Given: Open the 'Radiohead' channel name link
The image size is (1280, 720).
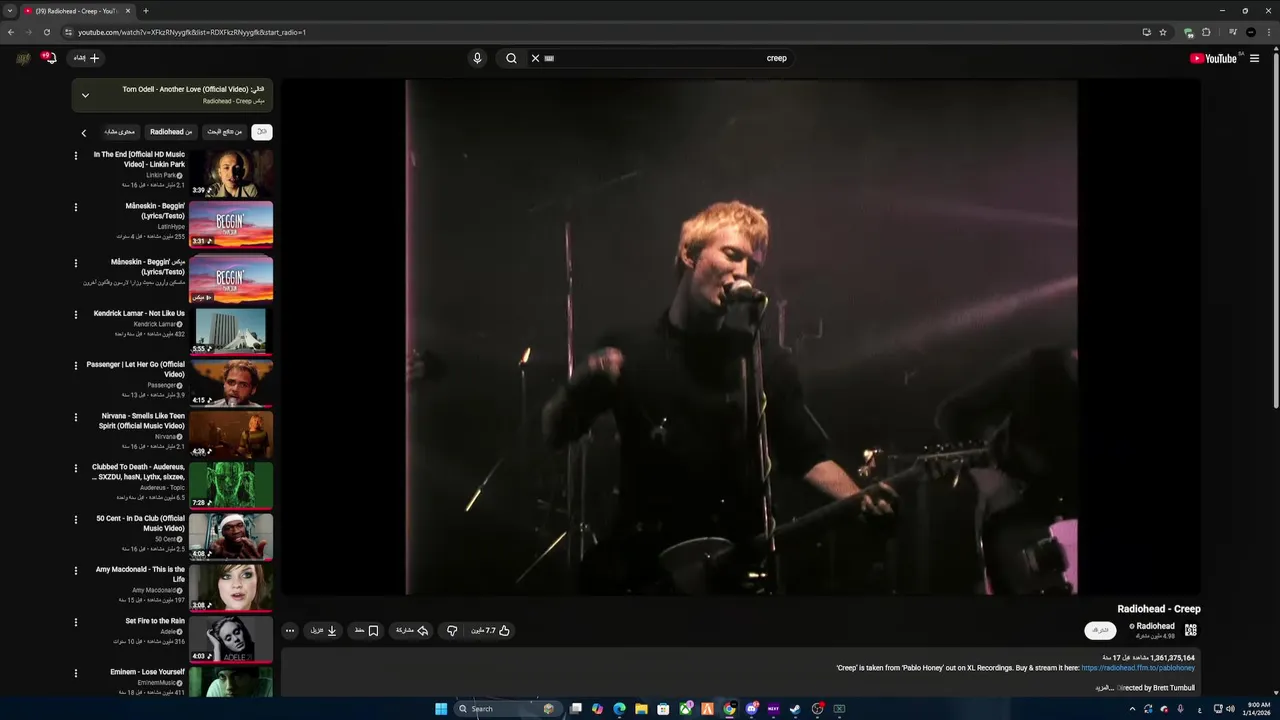Looking at the screenshot, I should pos(1156,626).
